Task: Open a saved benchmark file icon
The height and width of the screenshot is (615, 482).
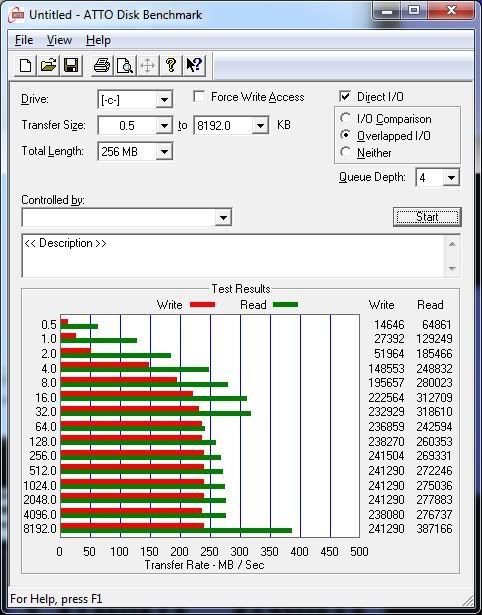Action: pyautogui.click(x=48, y=65)
